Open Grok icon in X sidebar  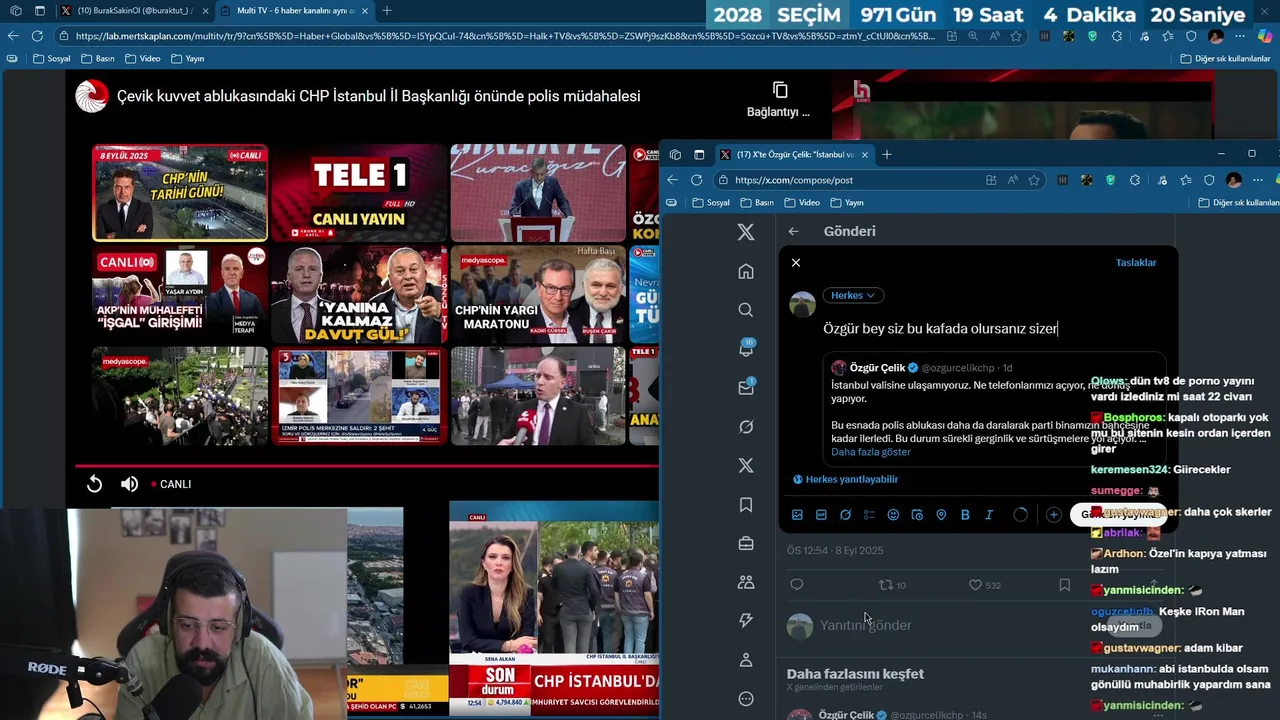[x=746, y=427]
